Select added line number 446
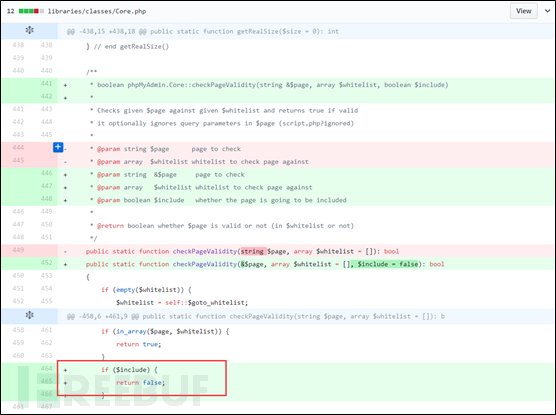 (x=46, y=173)
